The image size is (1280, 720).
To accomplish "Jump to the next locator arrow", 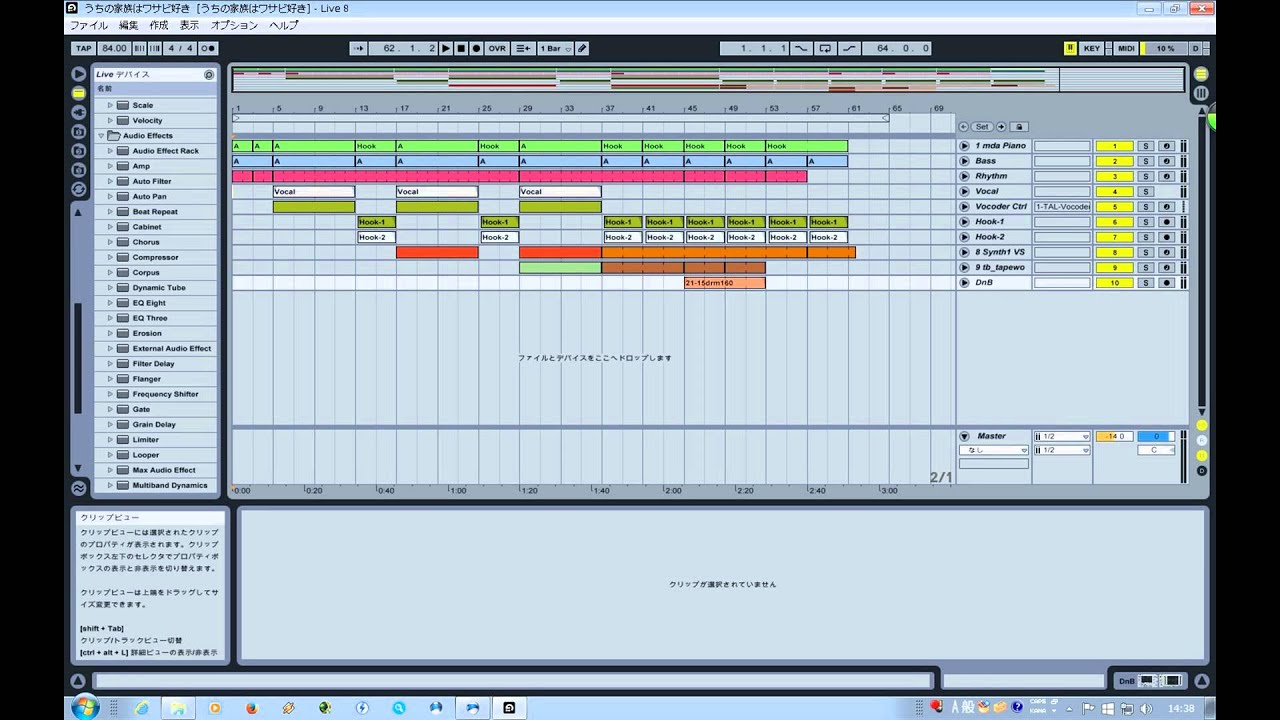I will [1001, 127].
